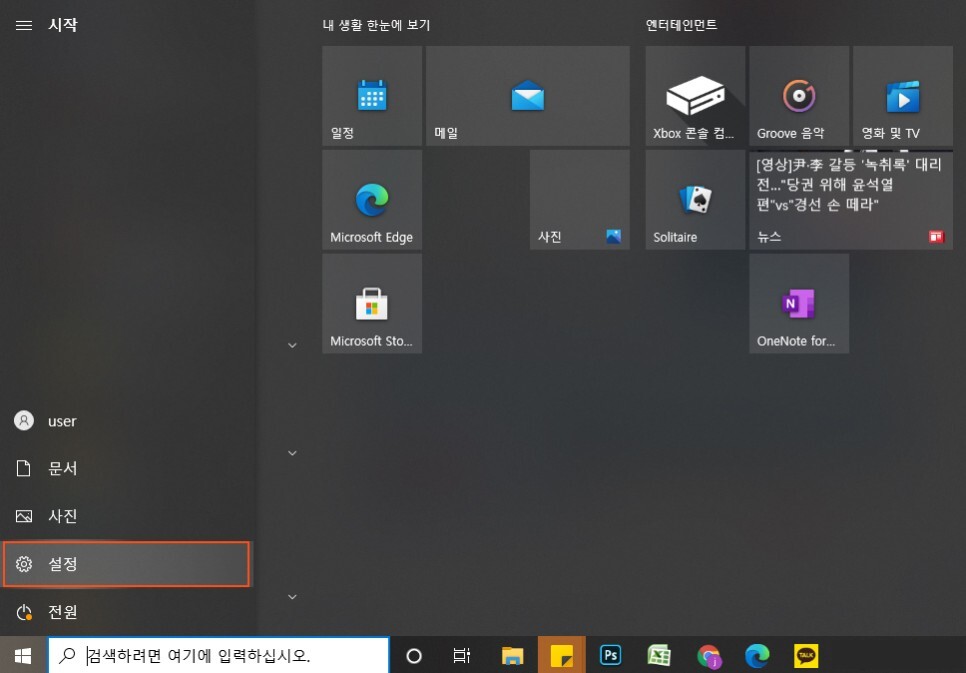Image resolution: width=966 pixels, height=673 pixels.
Task: Click the chevron arrow beside the Microsoft Store tile
Action: 293,345
